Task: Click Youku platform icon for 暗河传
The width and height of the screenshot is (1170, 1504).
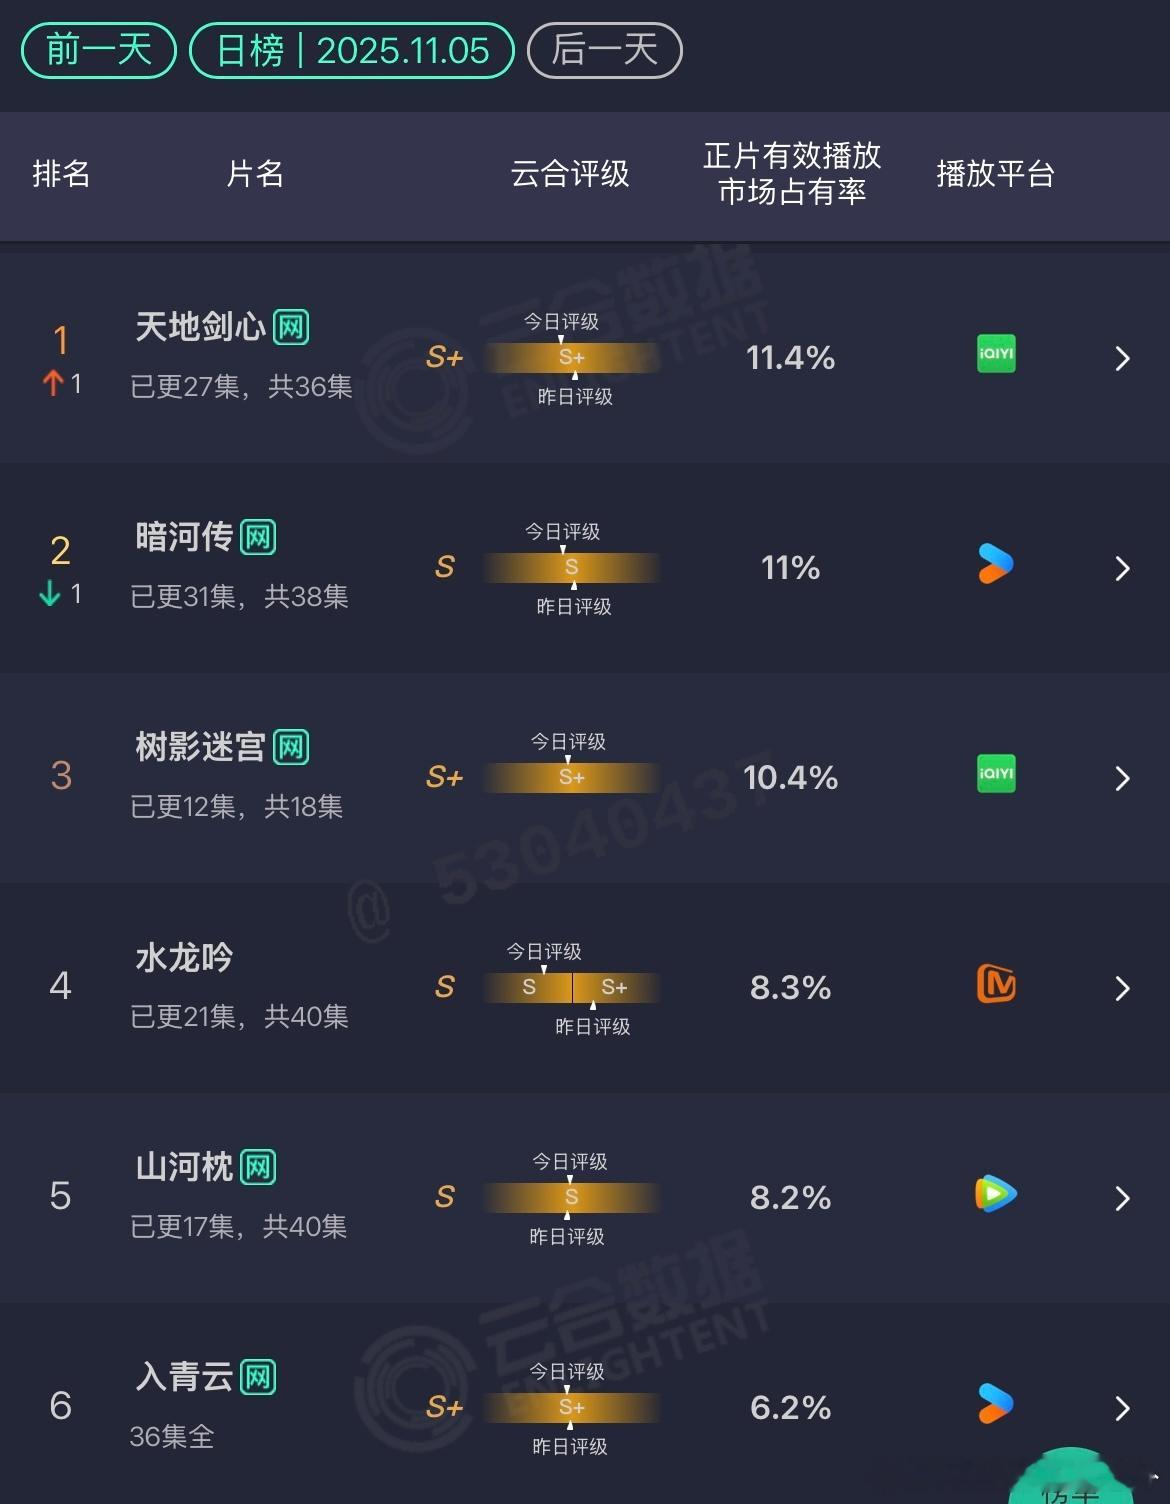Action: pos(996,564)
